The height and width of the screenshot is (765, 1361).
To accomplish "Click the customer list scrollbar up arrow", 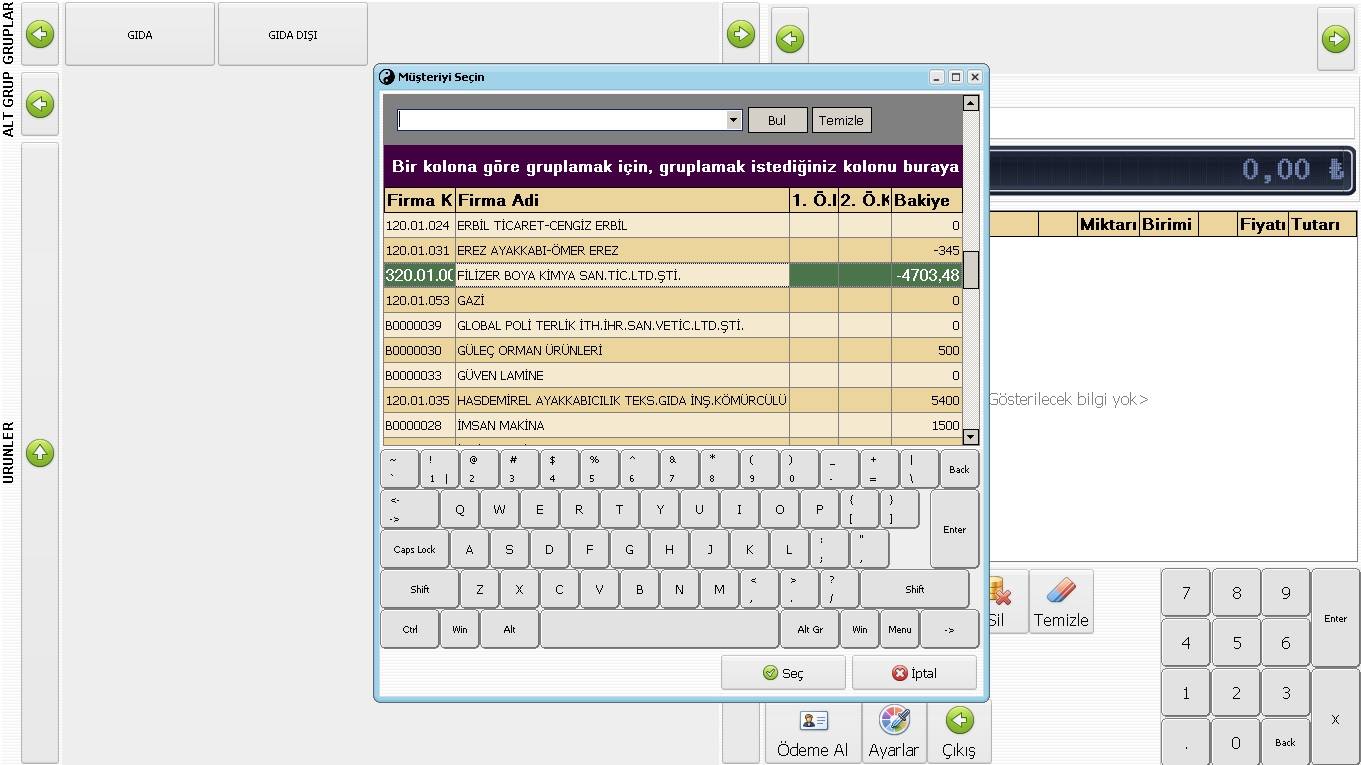I will pos(970,103).
